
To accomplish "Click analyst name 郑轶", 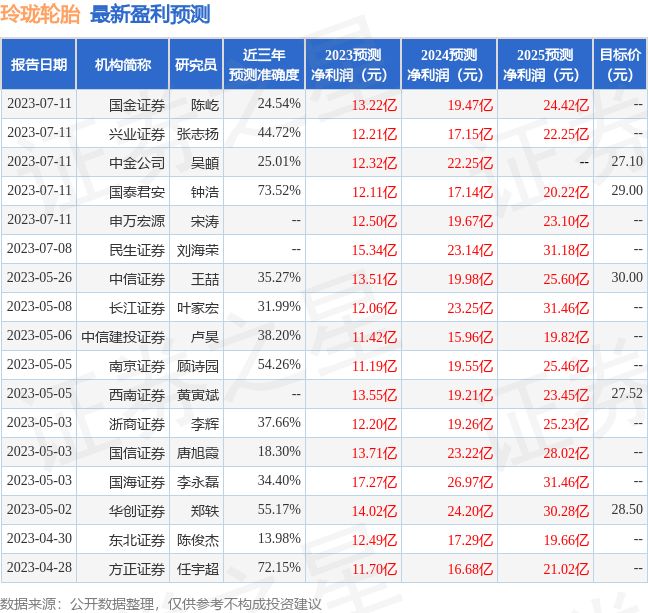I will [205, 511].
